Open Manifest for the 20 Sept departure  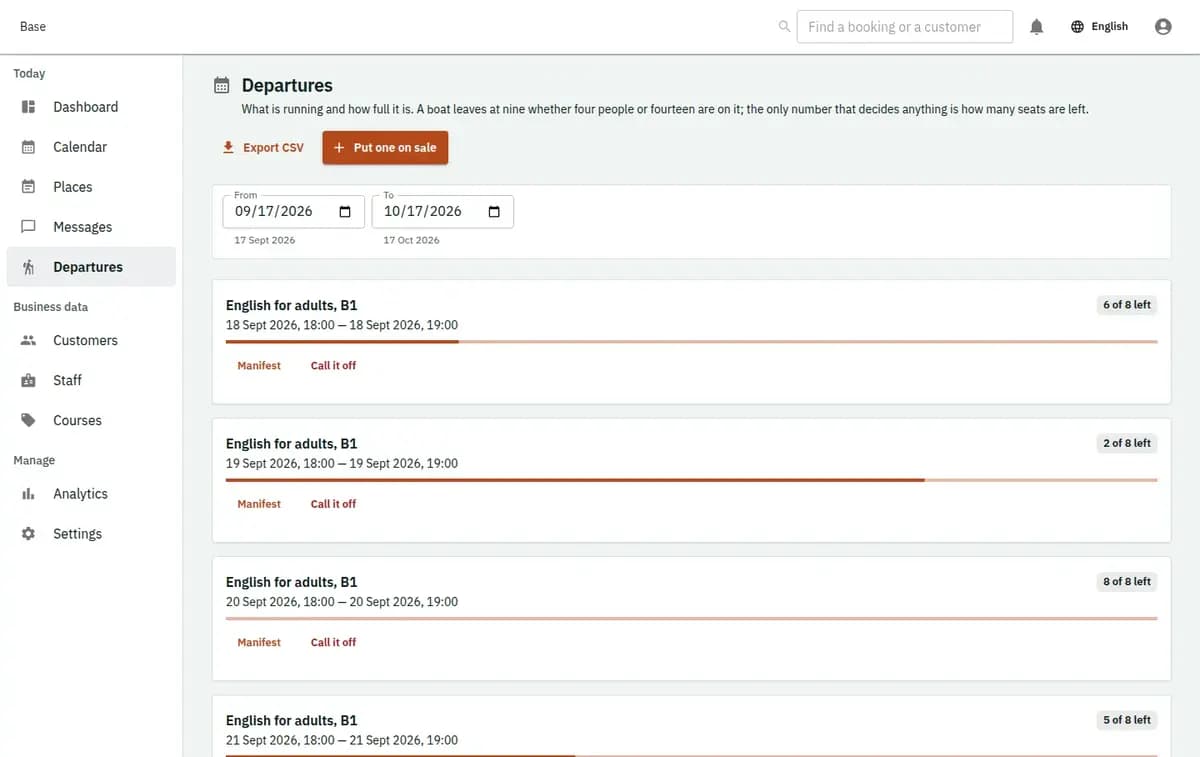point(259,642)
